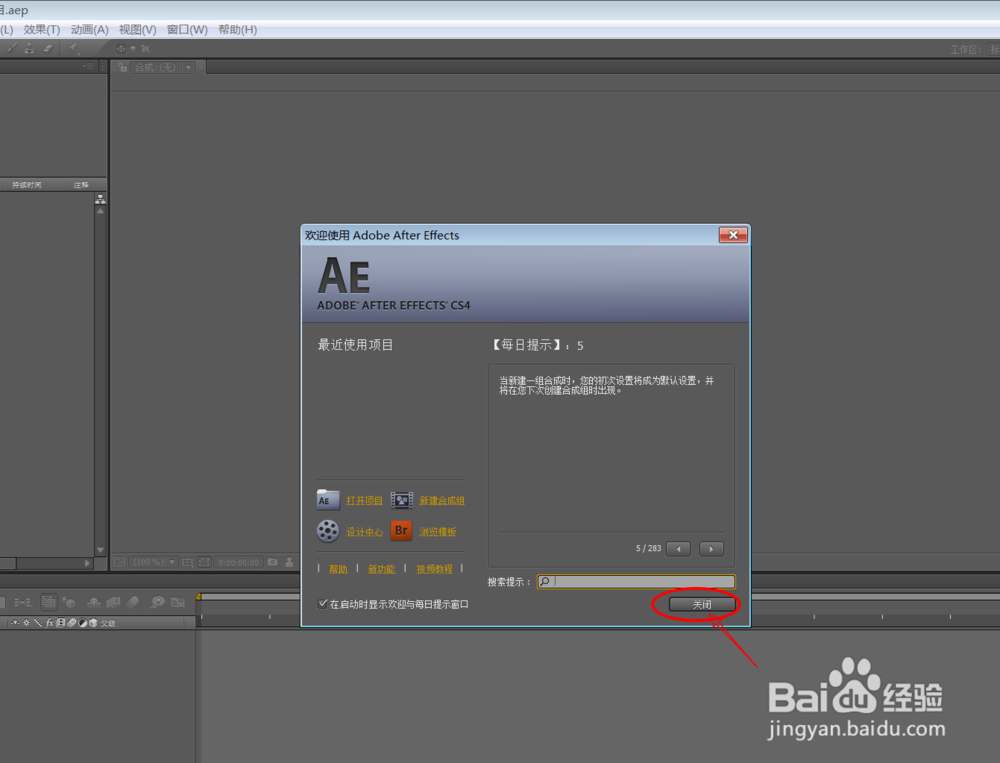Toggle the live update icon in timeline
The width and height of the screenshot is (1000, 763).
pos(48,602)
